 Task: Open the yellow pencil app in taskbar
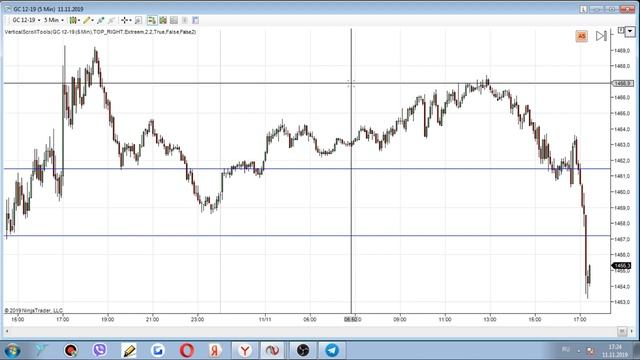129,350
